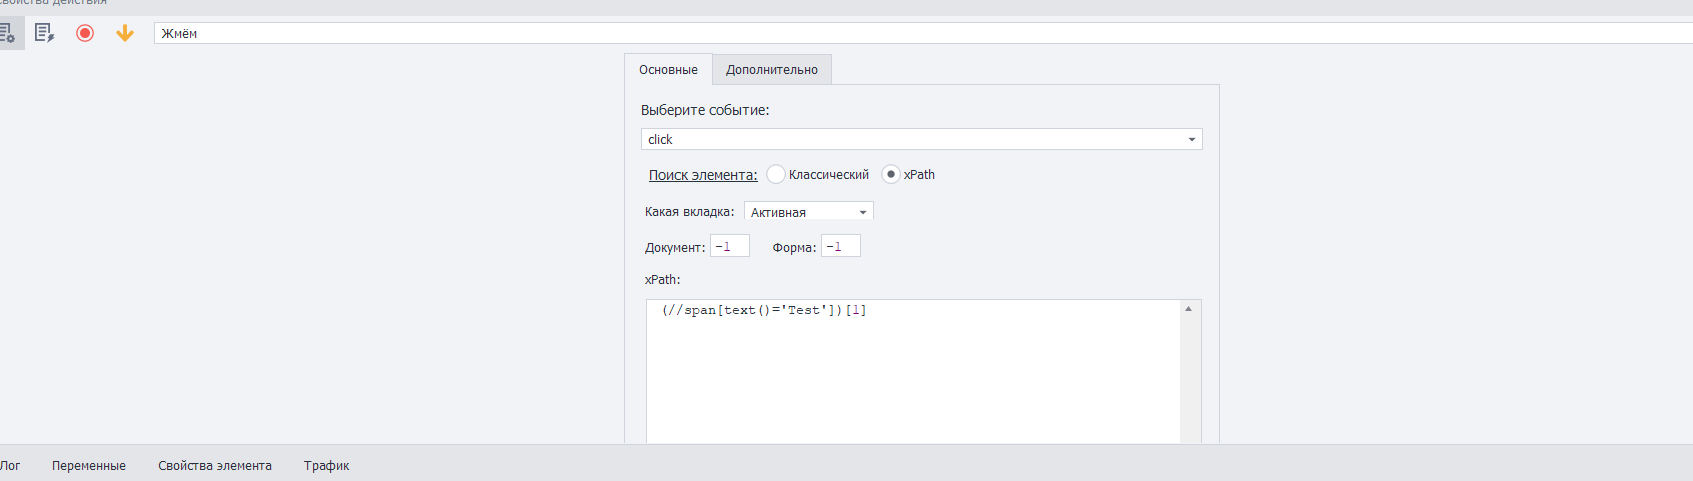Expand the Какая вкладка dropdown set to Активная
The width and height of the screenshot is (1693, 481).
coord(808,212)
